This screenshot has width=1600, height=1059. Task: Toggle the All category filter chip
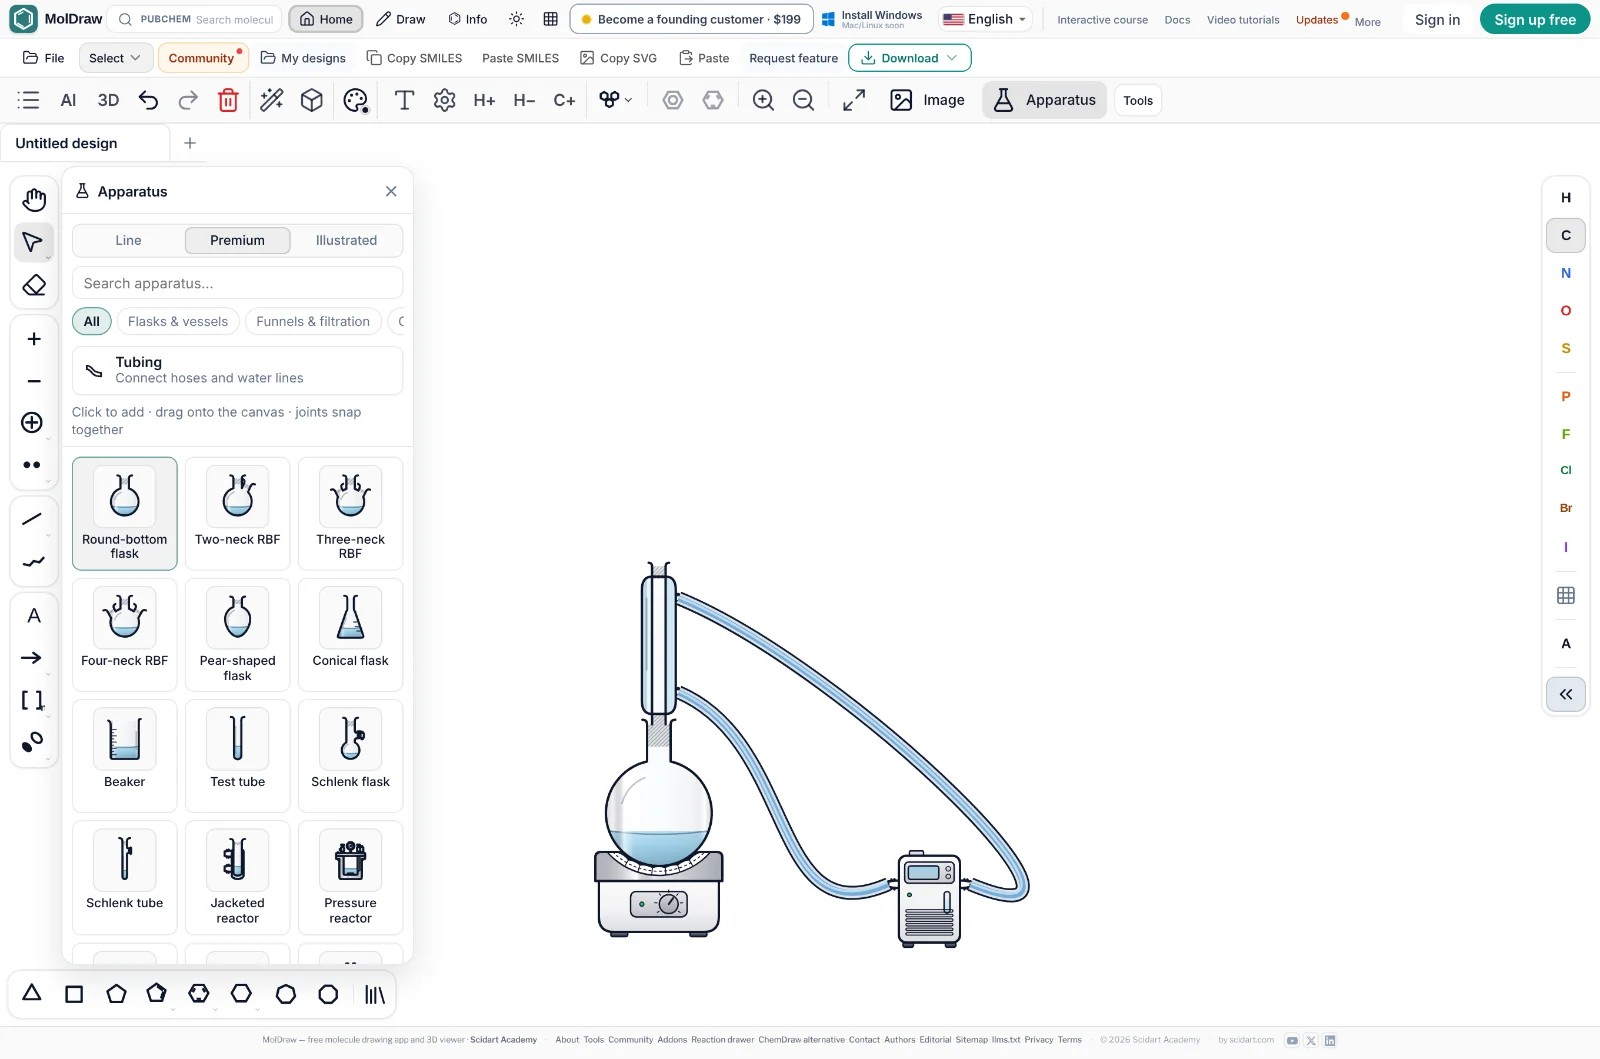coord(92,321)
